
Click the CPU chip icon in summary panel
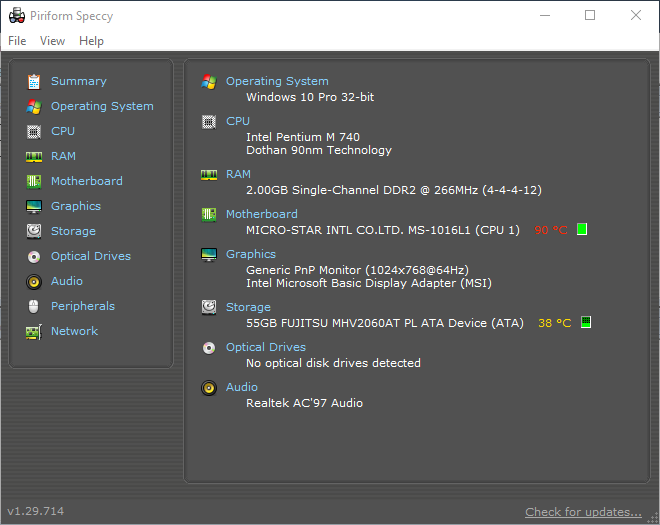[209, 122]
